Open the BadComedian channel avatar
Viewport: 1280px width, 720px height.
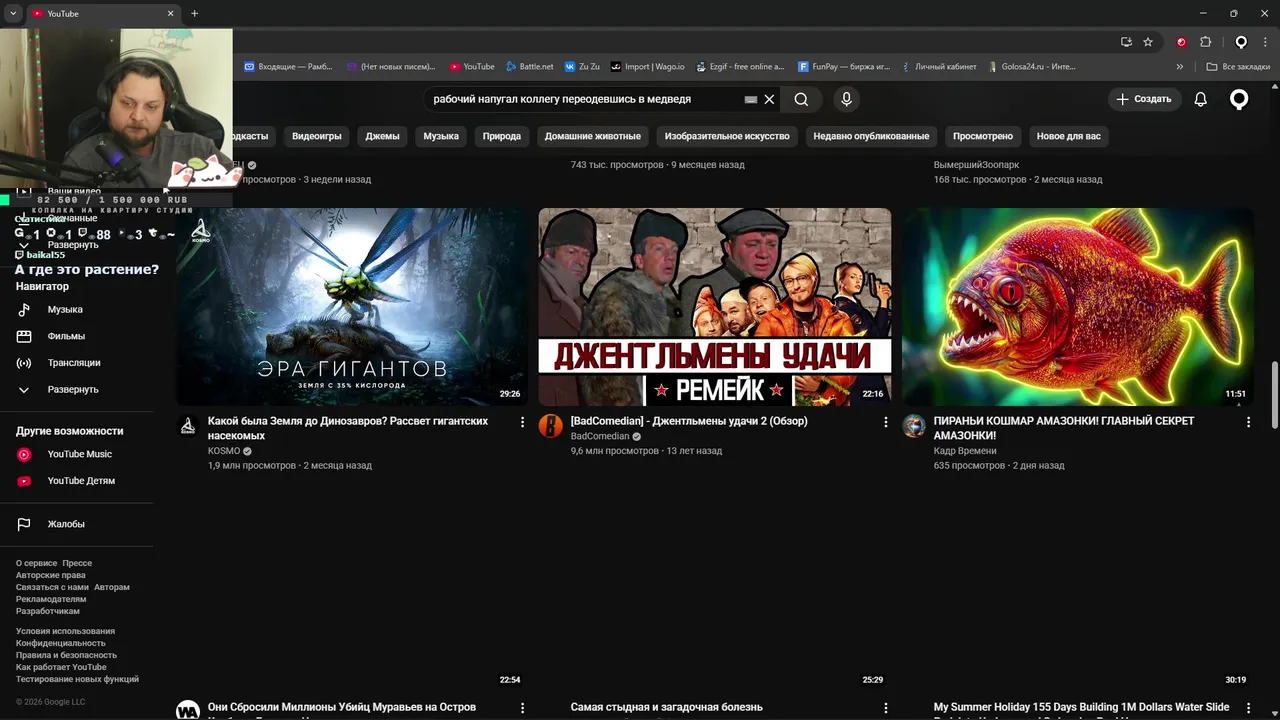click(x=551, y=426)
